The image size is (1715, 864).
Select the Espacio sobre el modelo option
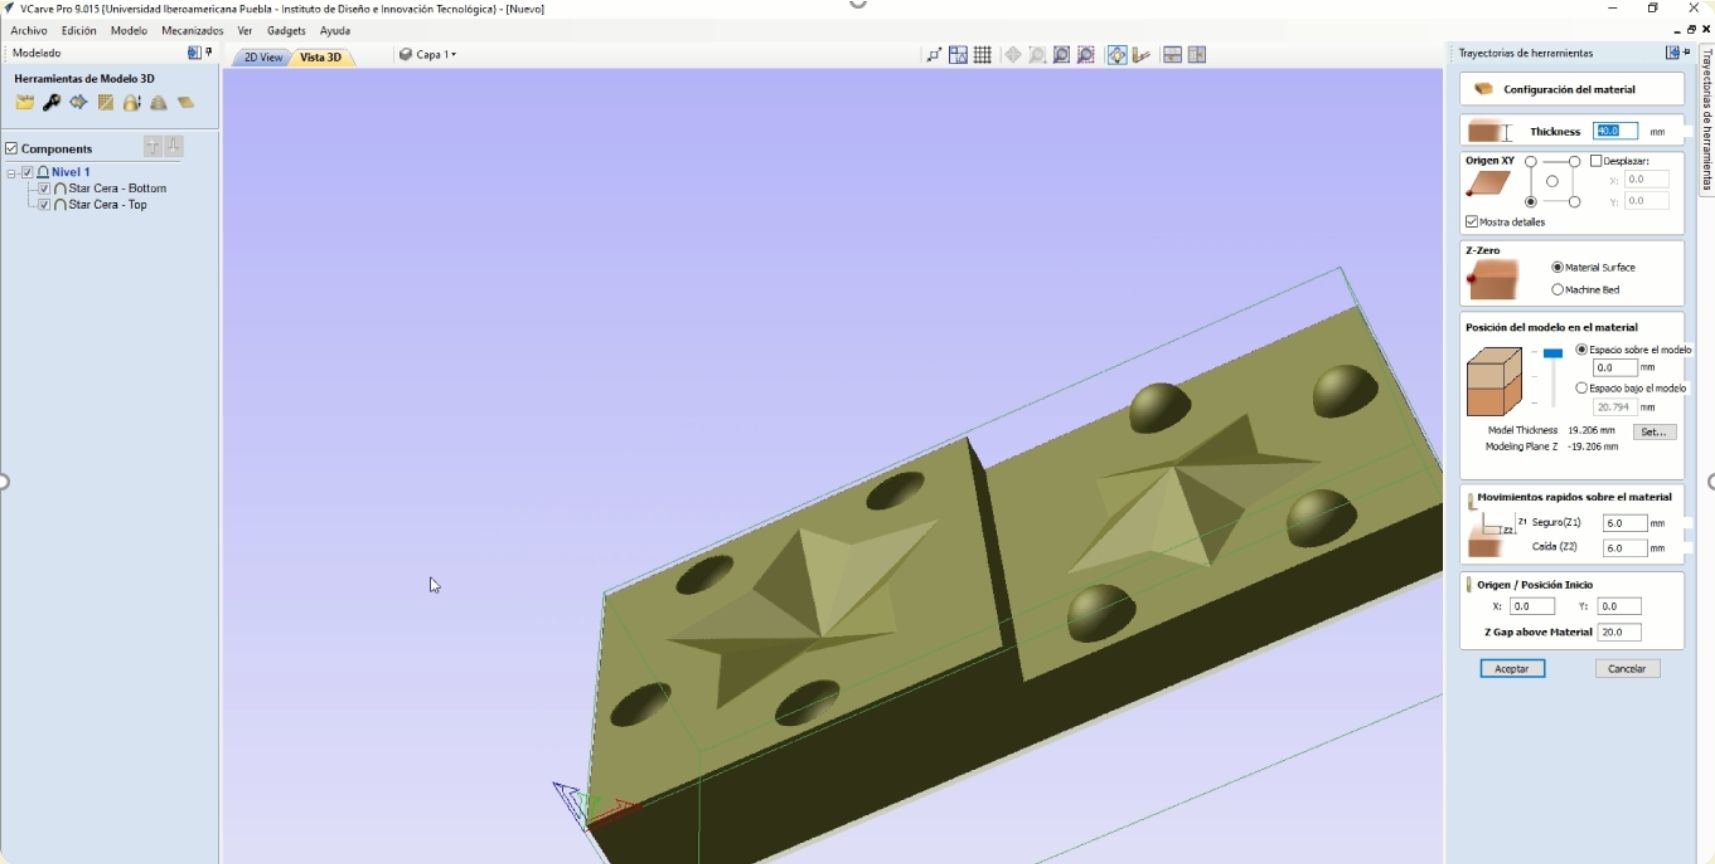point(1581,349)
